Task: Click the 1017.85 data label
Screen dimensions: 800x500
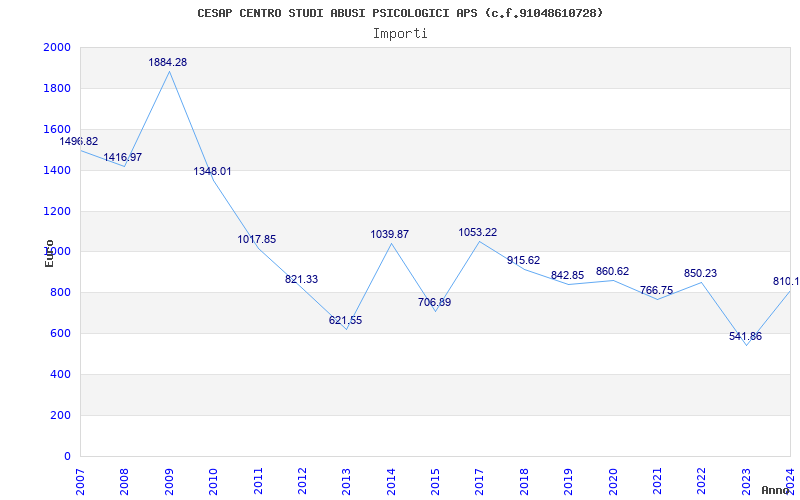Action: pos(257,239)
